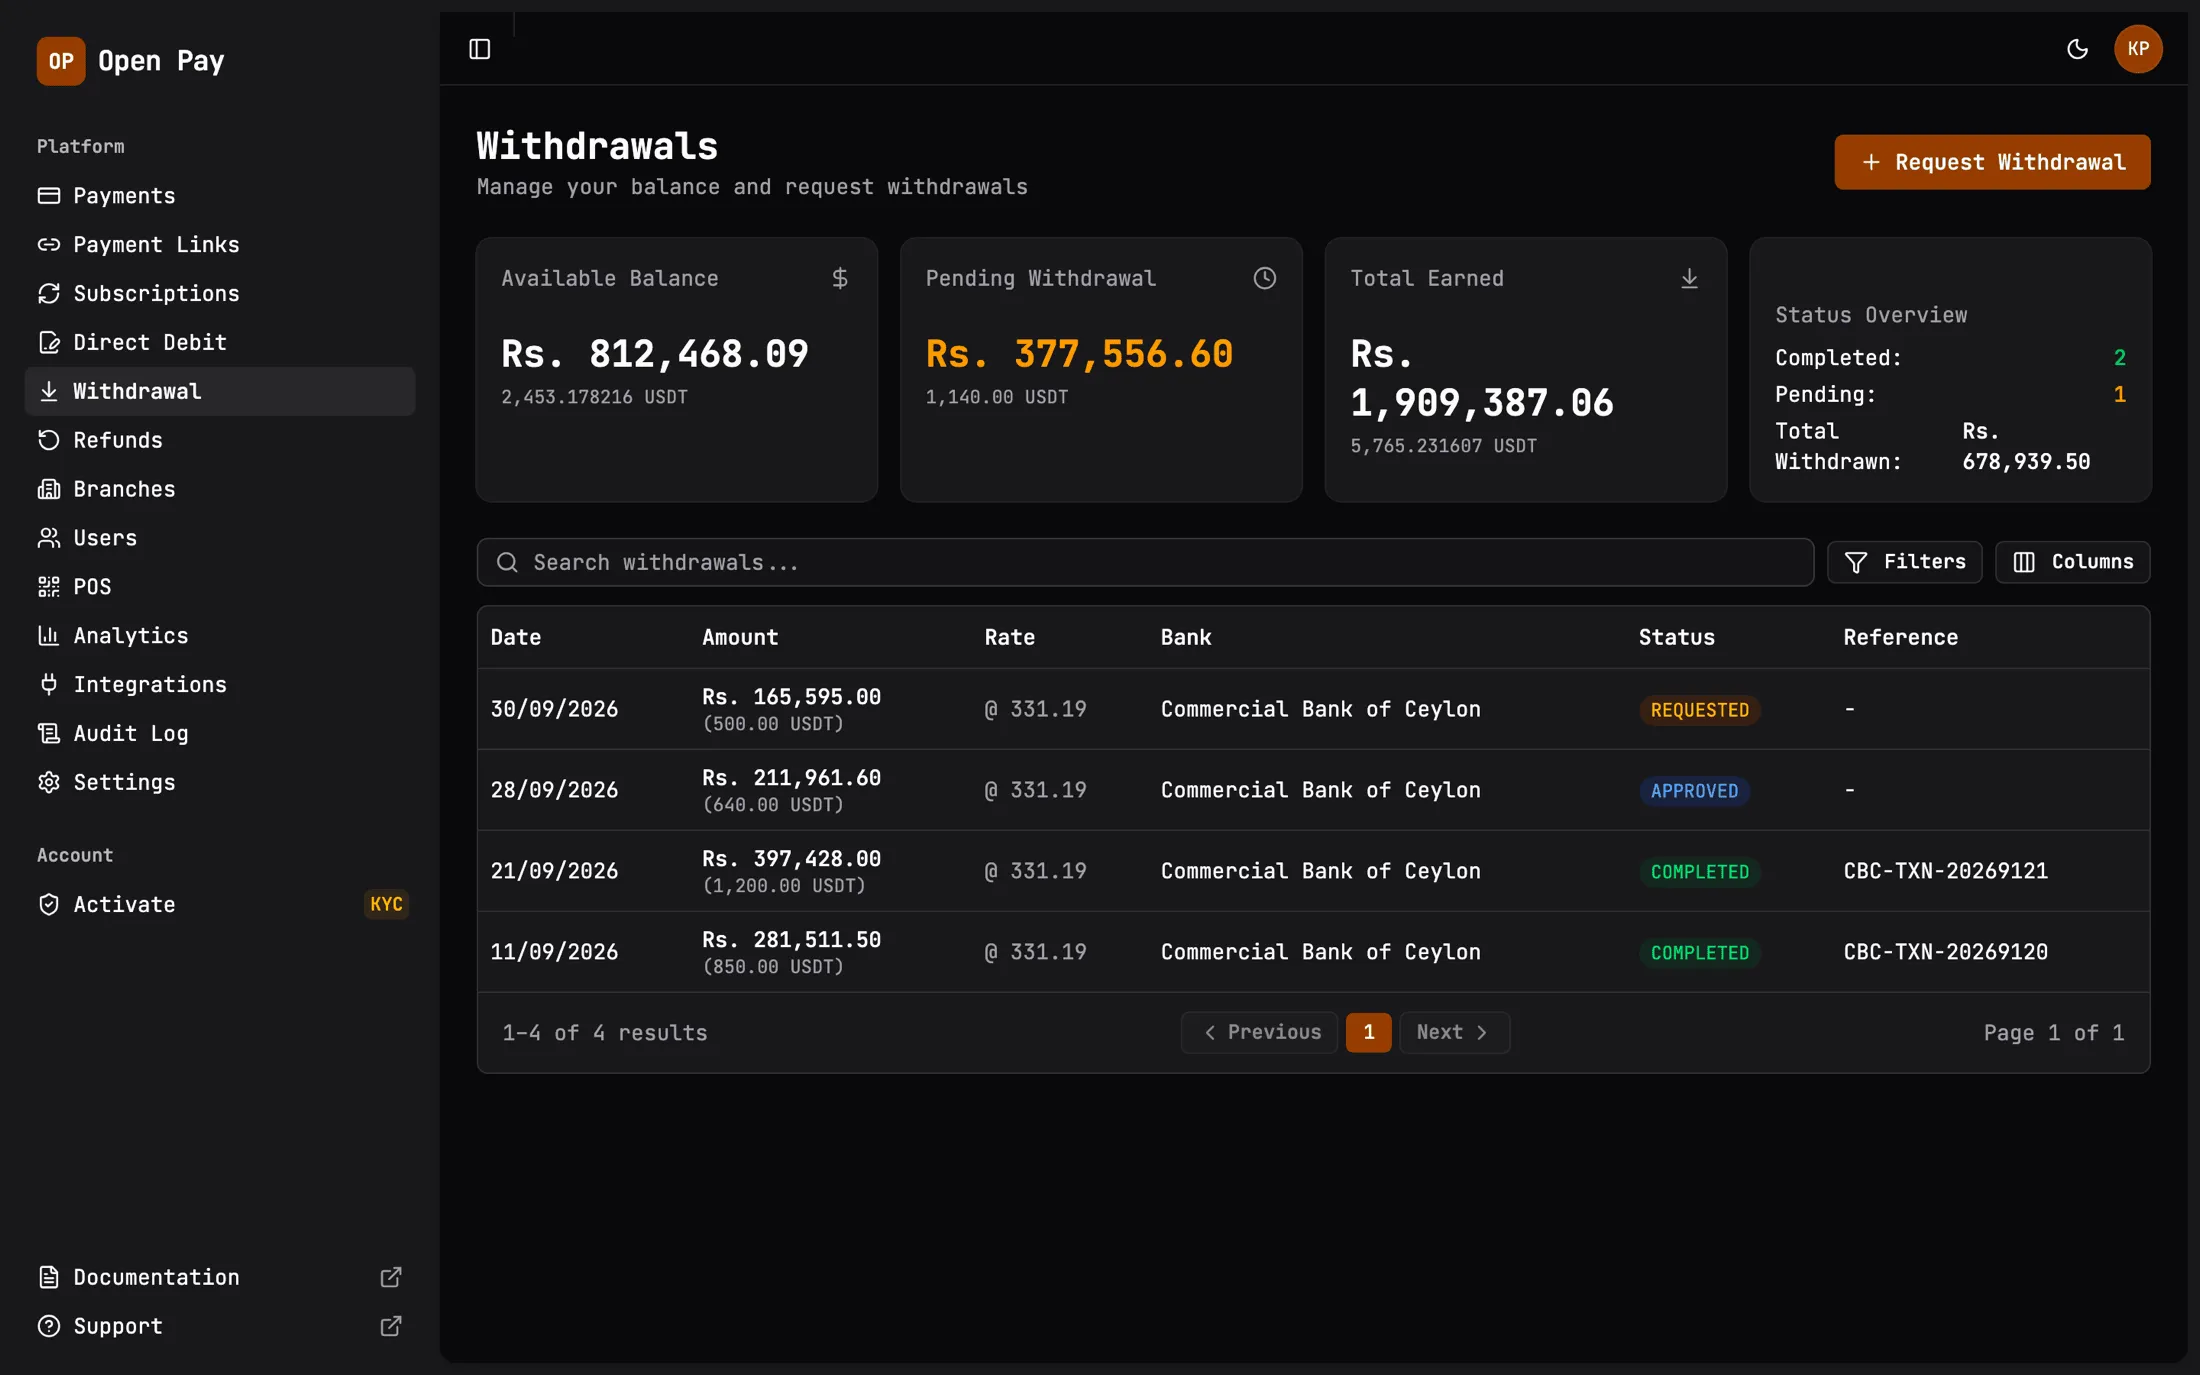Open the Filters dropdown

[1904, 562]
